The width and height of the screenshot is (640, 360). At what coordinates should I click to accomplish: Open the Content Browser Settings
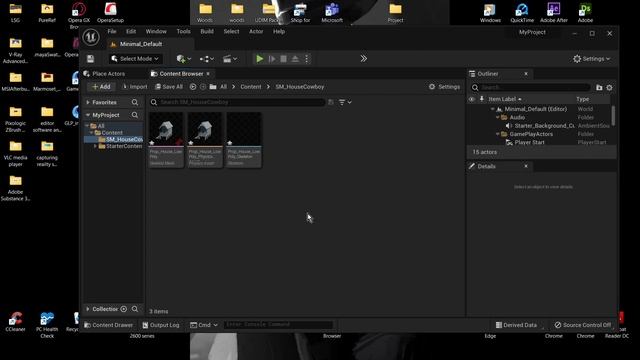(444, 87)
